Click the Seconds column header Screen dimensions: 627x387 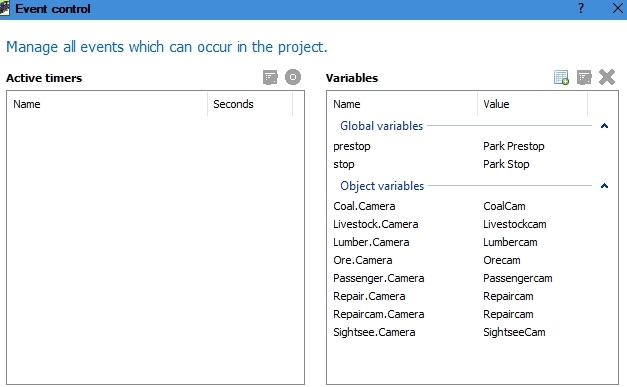250,104
